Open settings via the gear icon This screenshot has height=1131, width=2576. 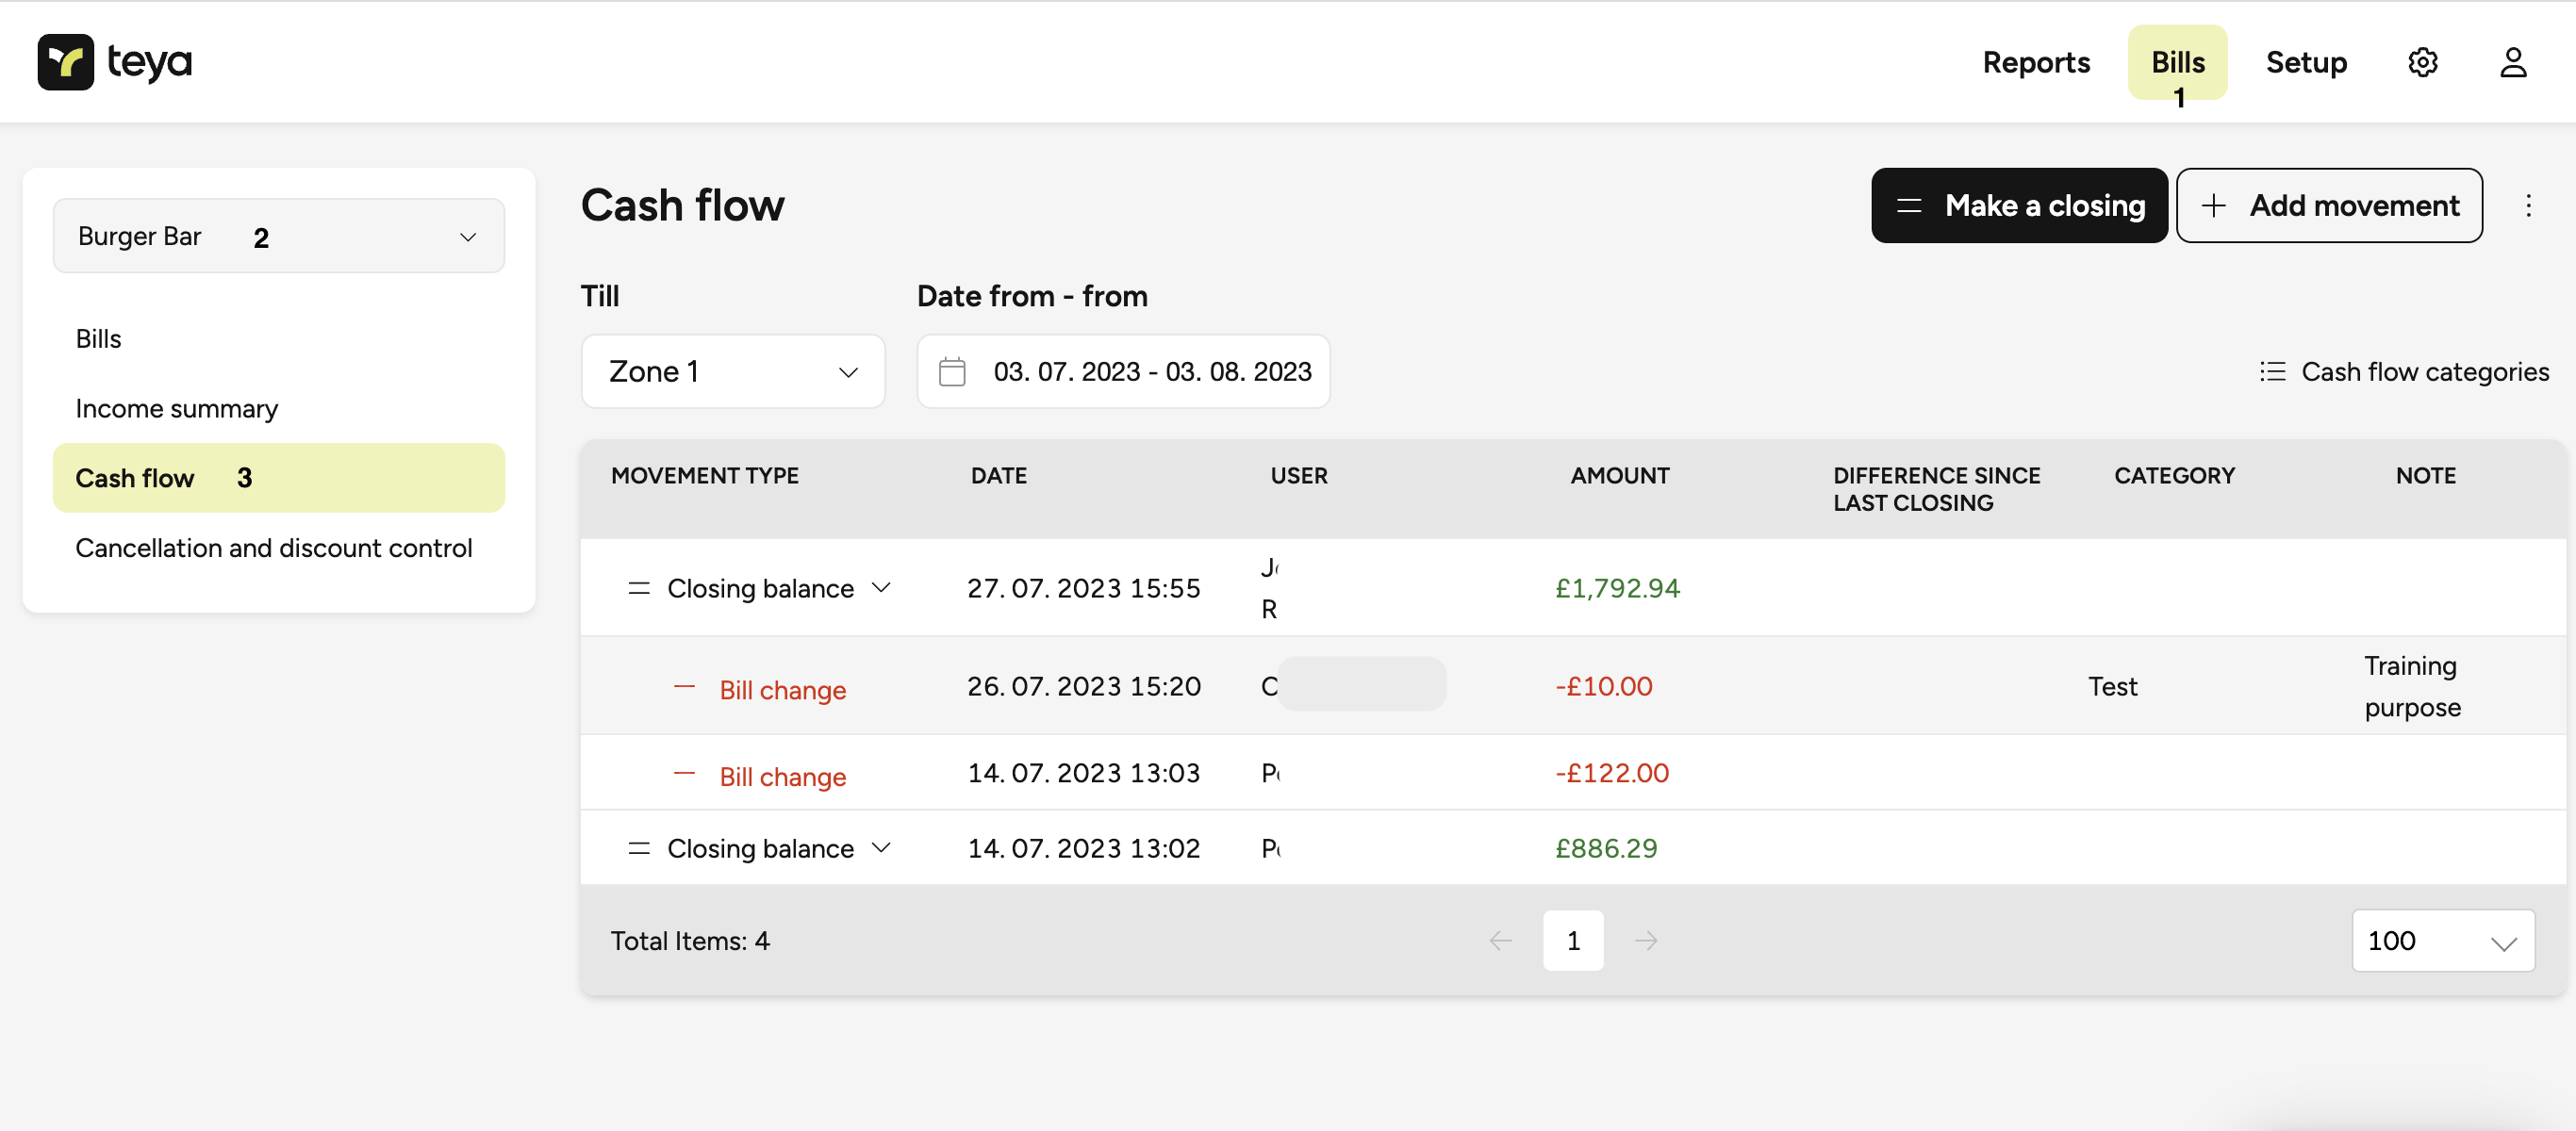click(2421, 62)
